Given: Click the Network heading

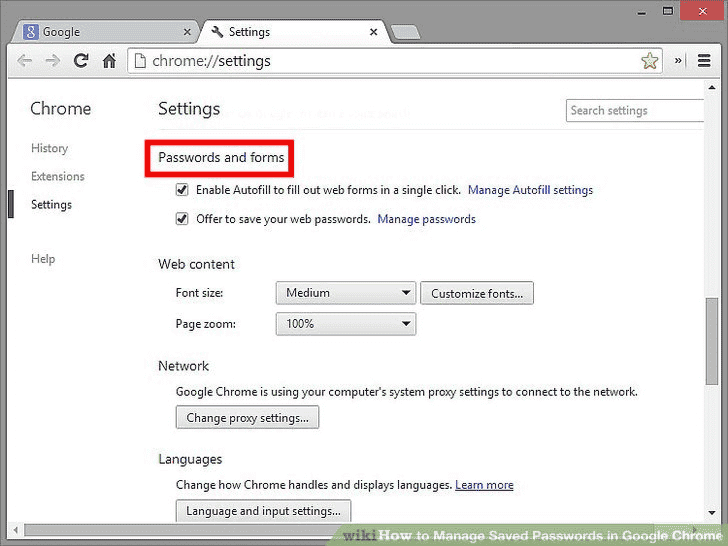Looking at the screenshot, I should 183,366.
